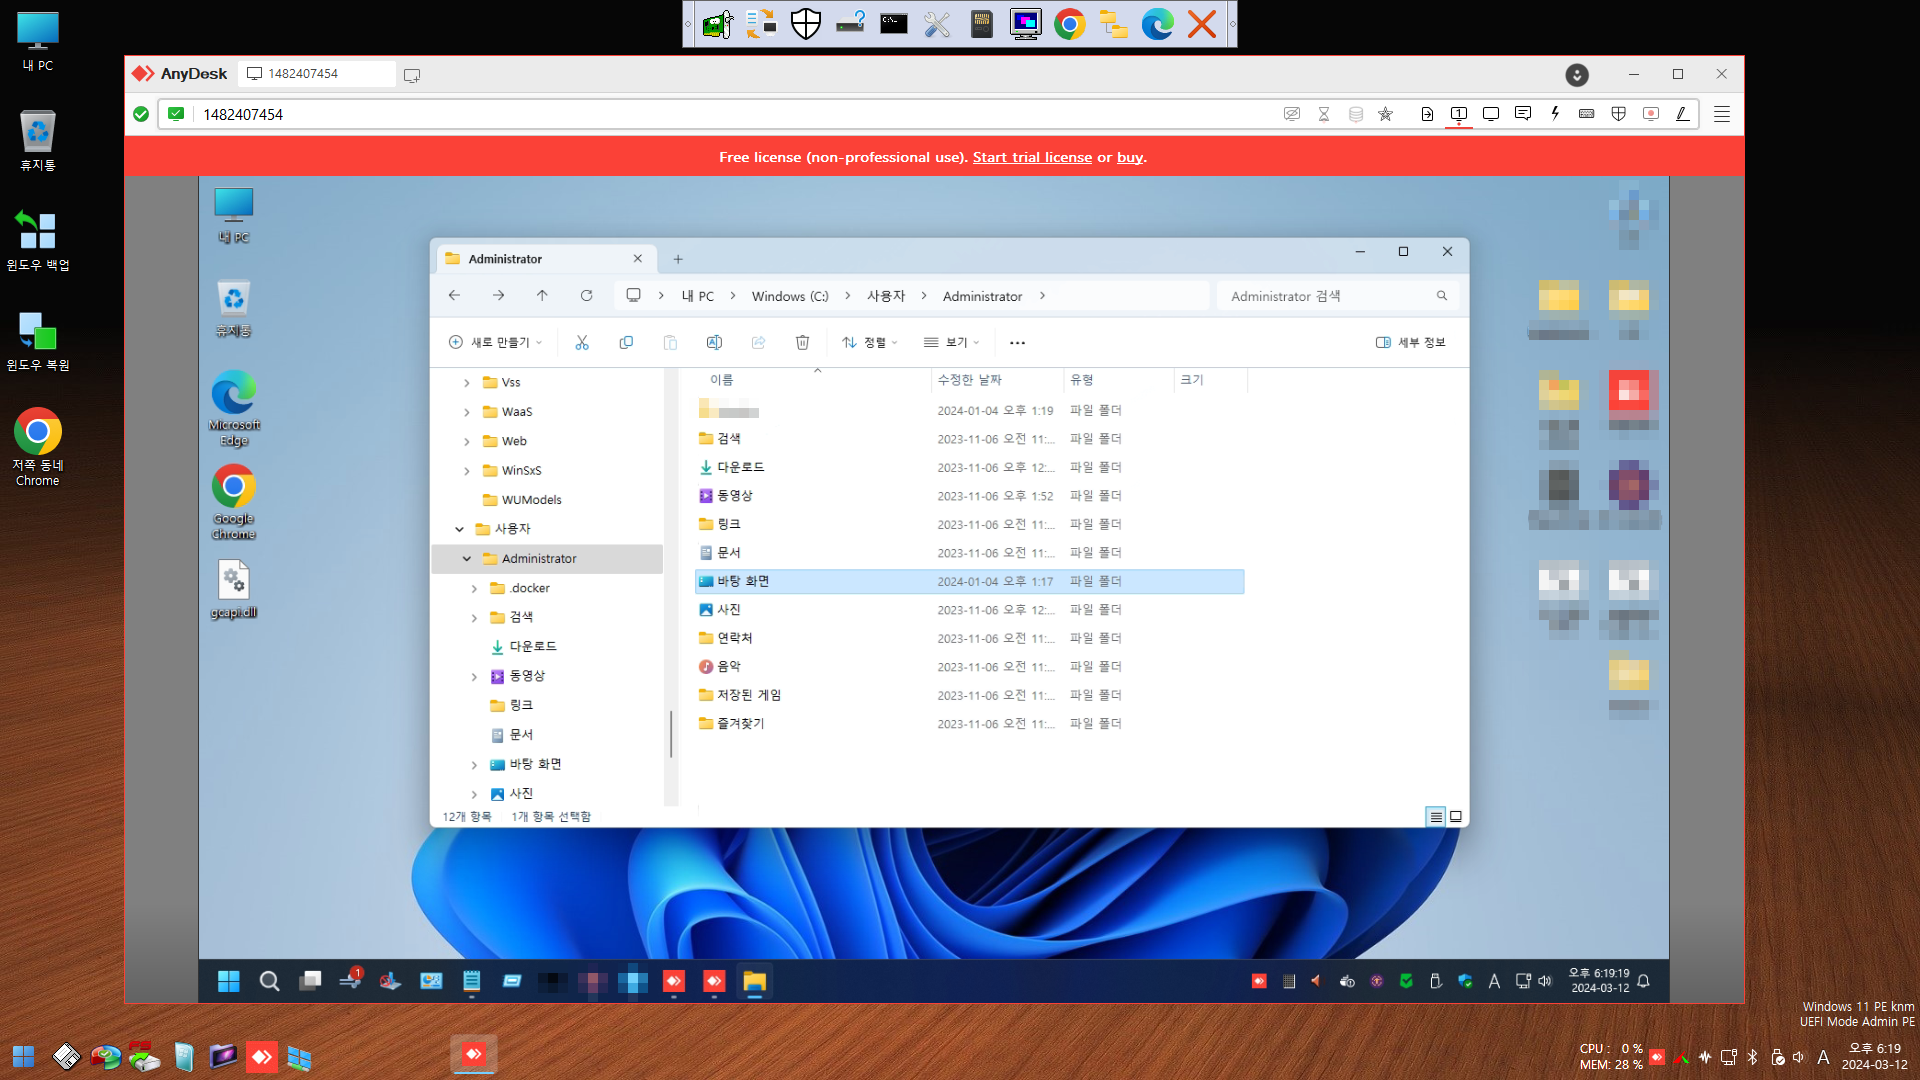Sort by 크기 column header

click(1211, 380)
